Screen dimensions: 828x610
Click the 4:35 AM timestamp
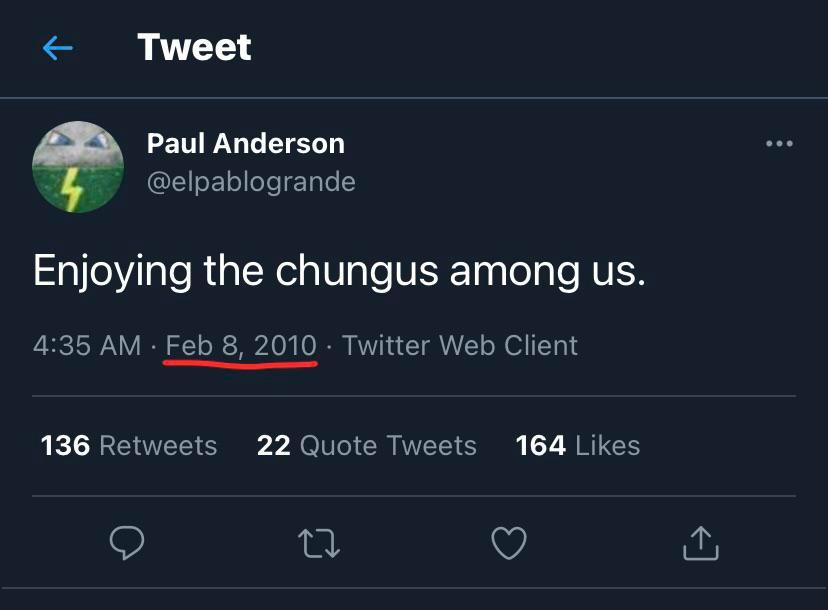[x=87, y=346]
